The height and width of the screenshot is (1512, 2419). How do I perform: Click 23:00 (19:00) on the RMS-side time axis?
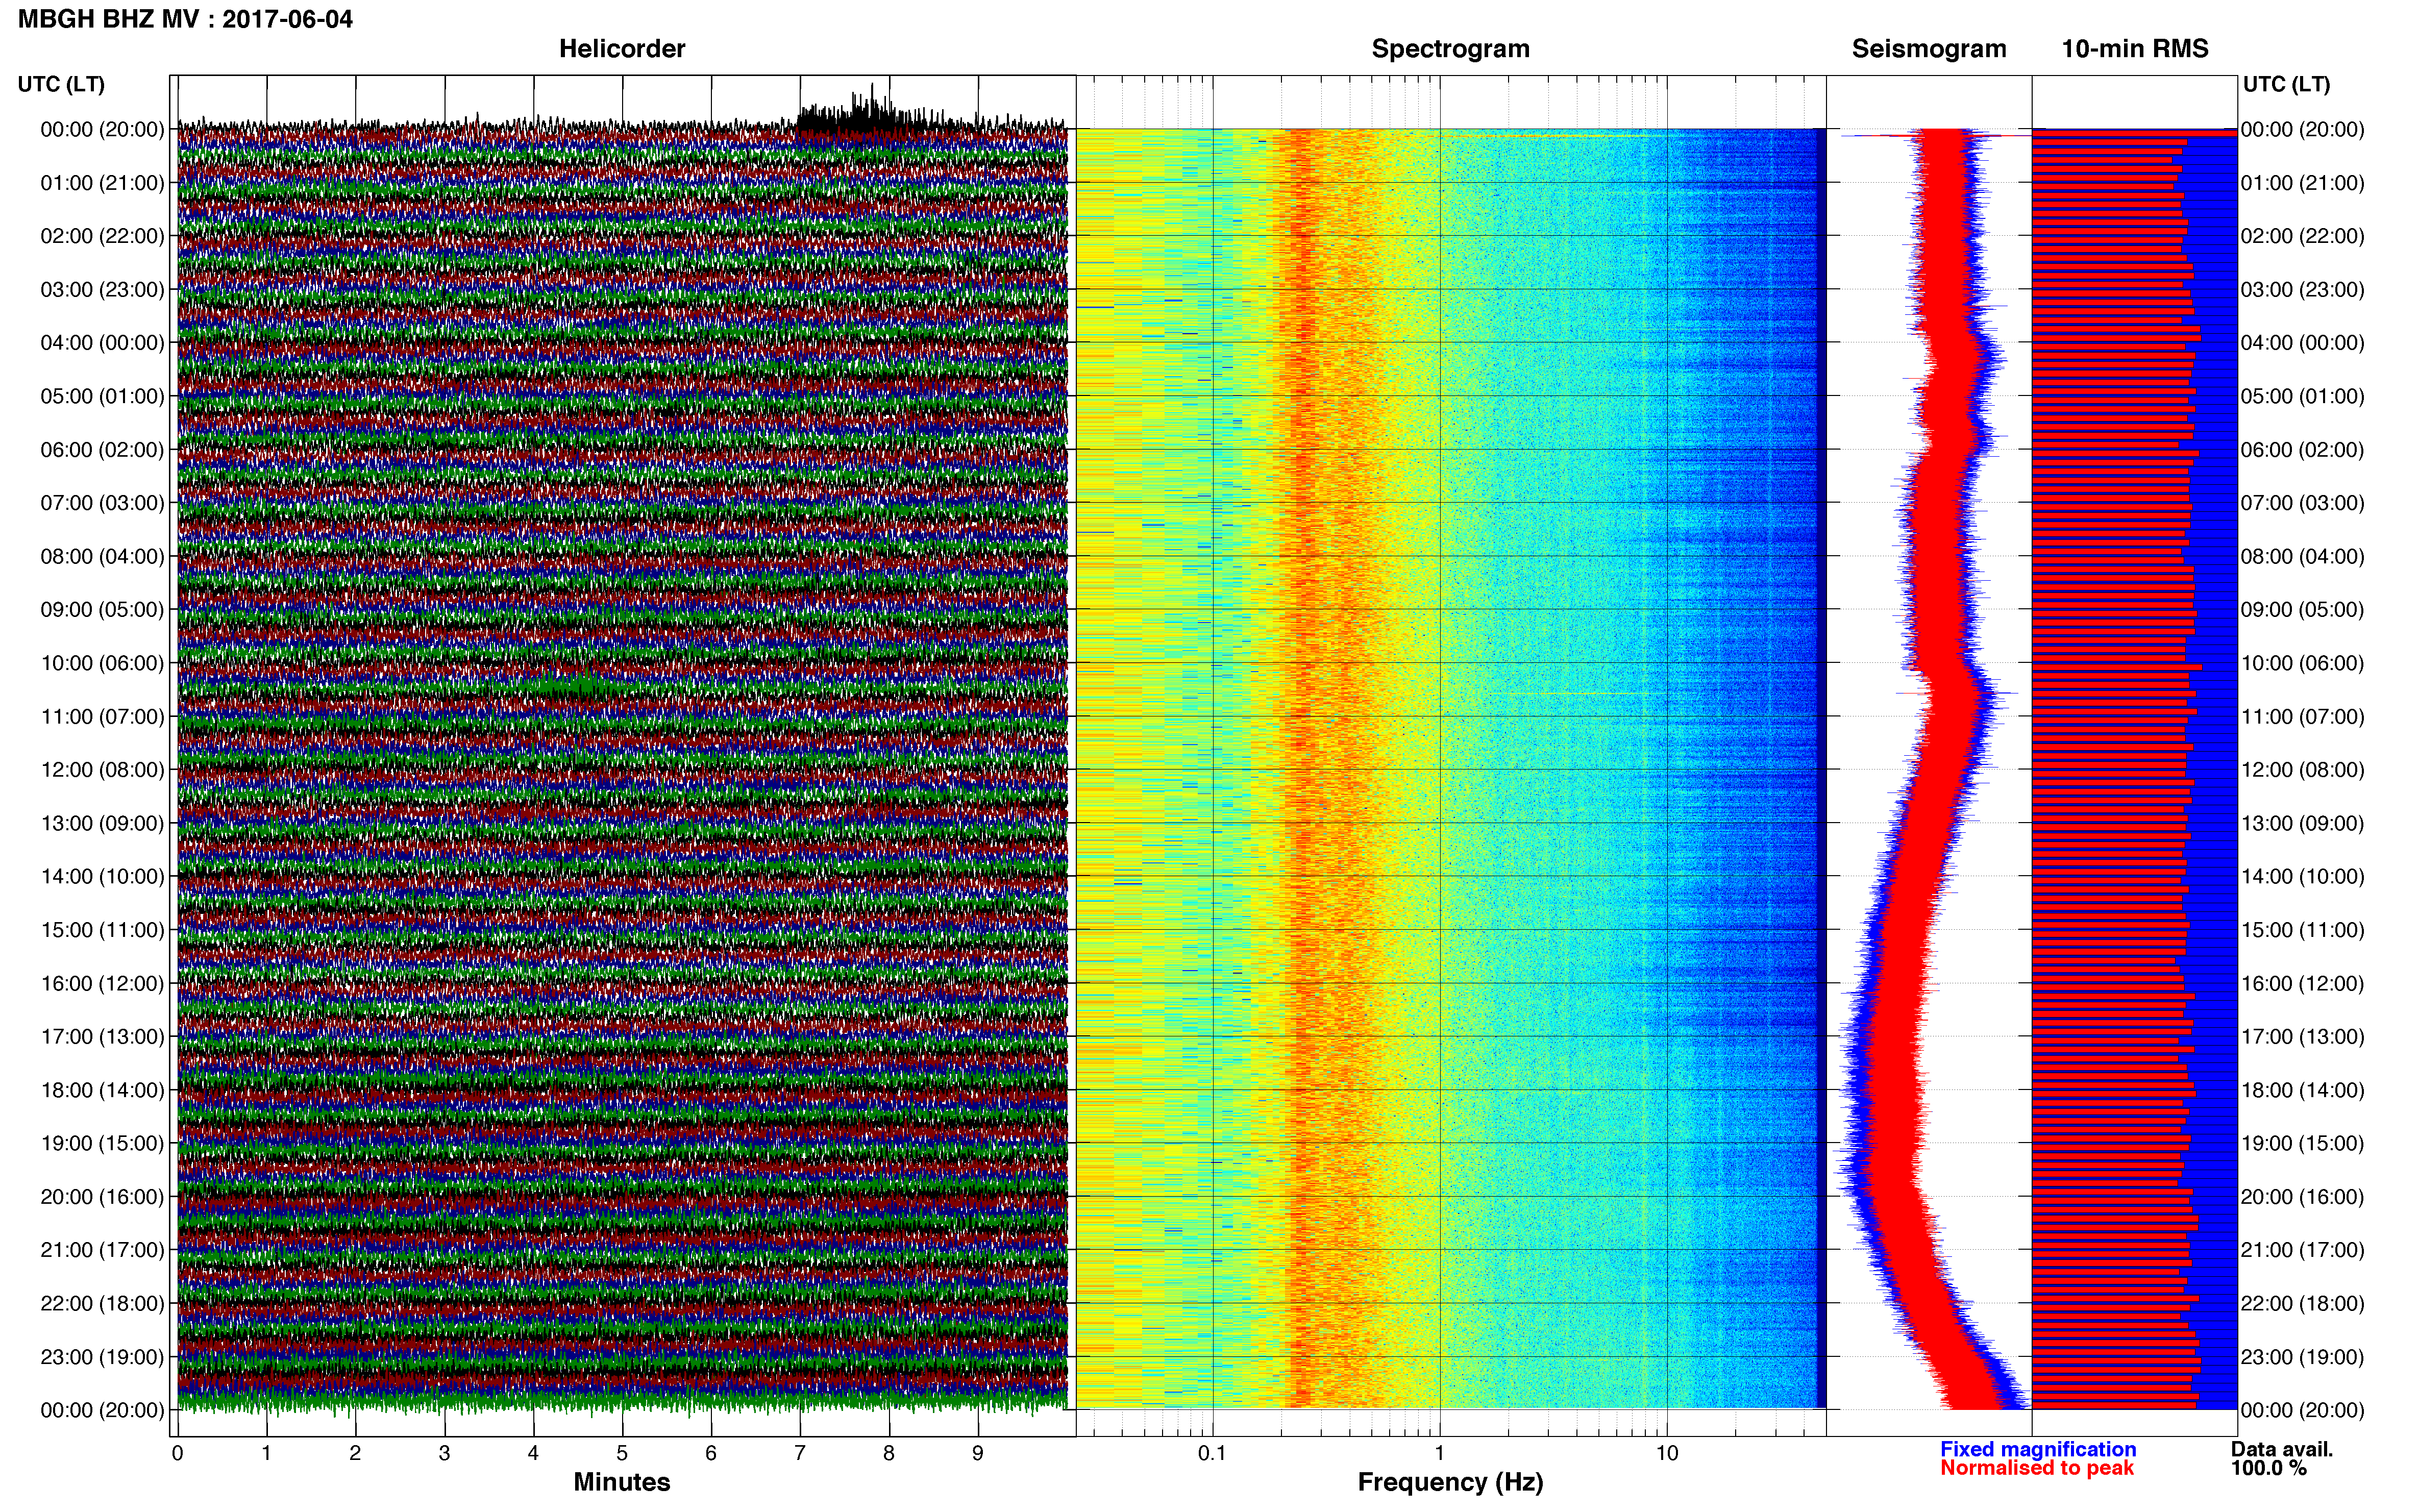click(x=2302, y=1357)
